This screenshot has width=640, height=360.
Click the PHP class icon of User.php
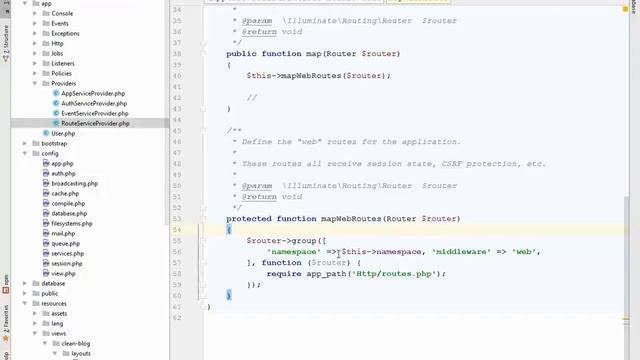(46, 133)
